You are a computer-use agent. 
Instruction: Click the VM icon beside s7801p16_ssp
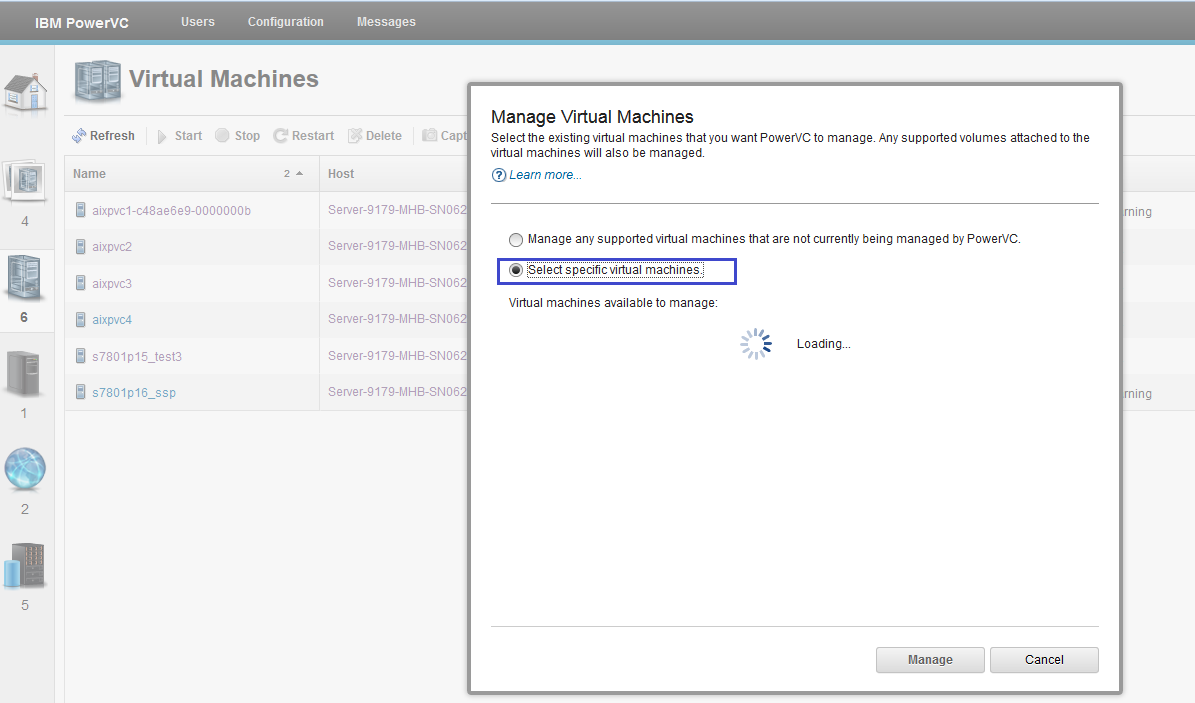pos(81,392)
